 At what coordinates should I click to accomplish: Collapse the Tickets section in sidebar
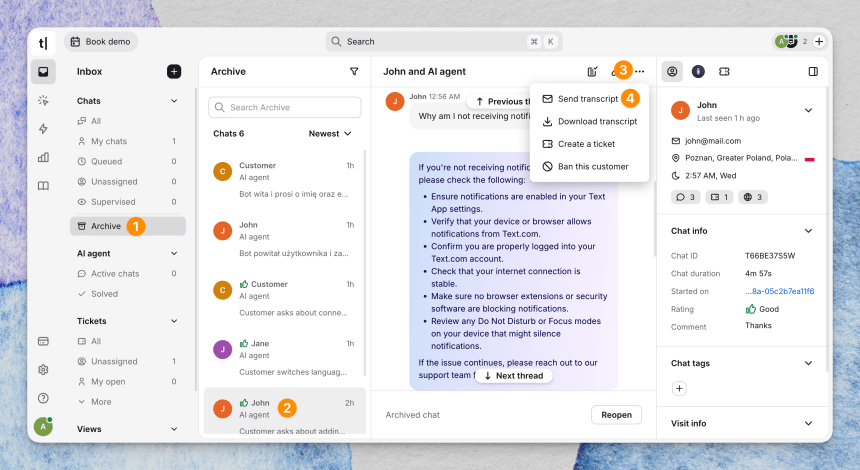click(174, 321)
